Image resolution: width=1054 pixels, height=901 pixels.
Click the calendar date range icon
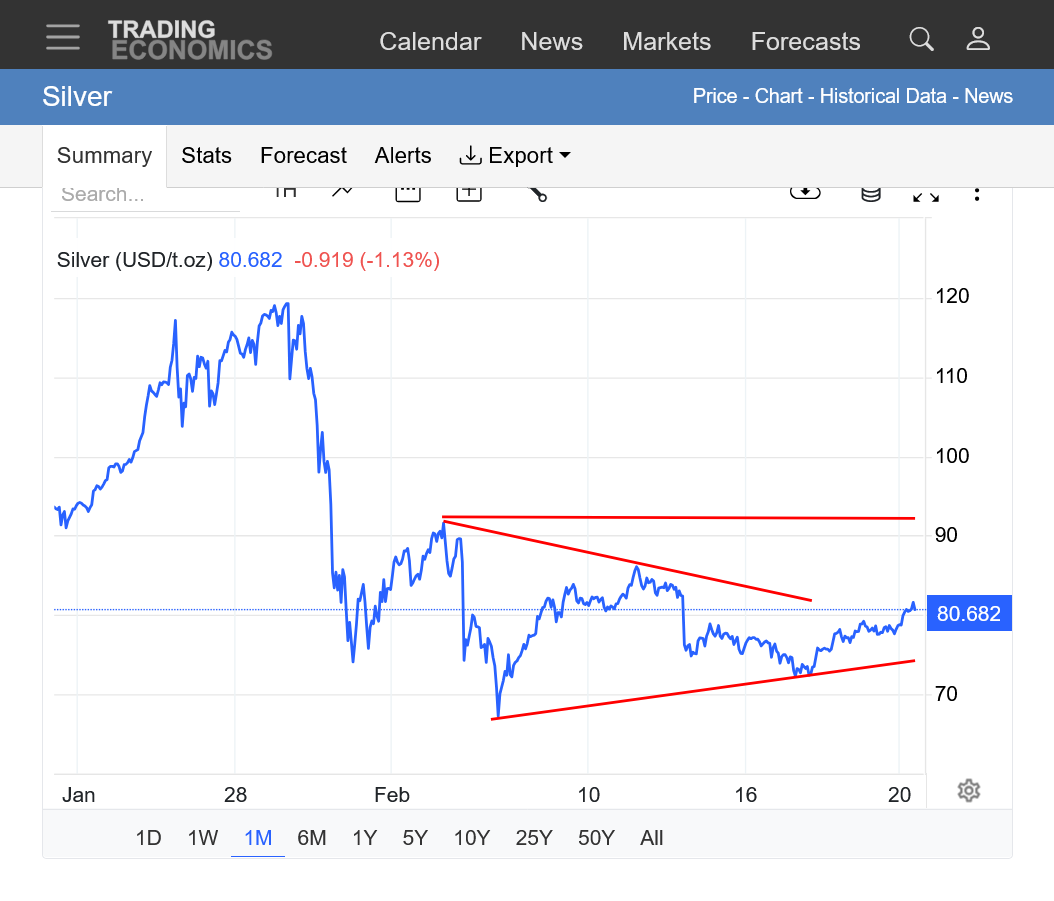[407, 193]
